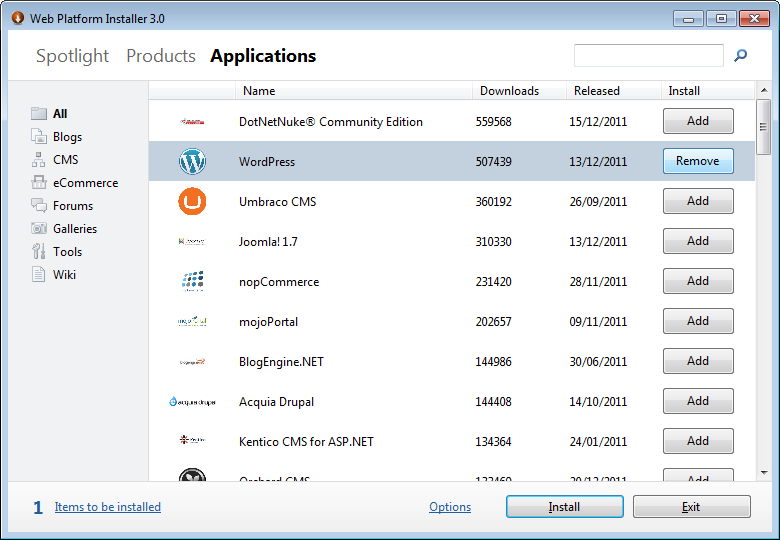Click the orange Umbraco CMS logo
780x540 pixels.
point(192,201)
